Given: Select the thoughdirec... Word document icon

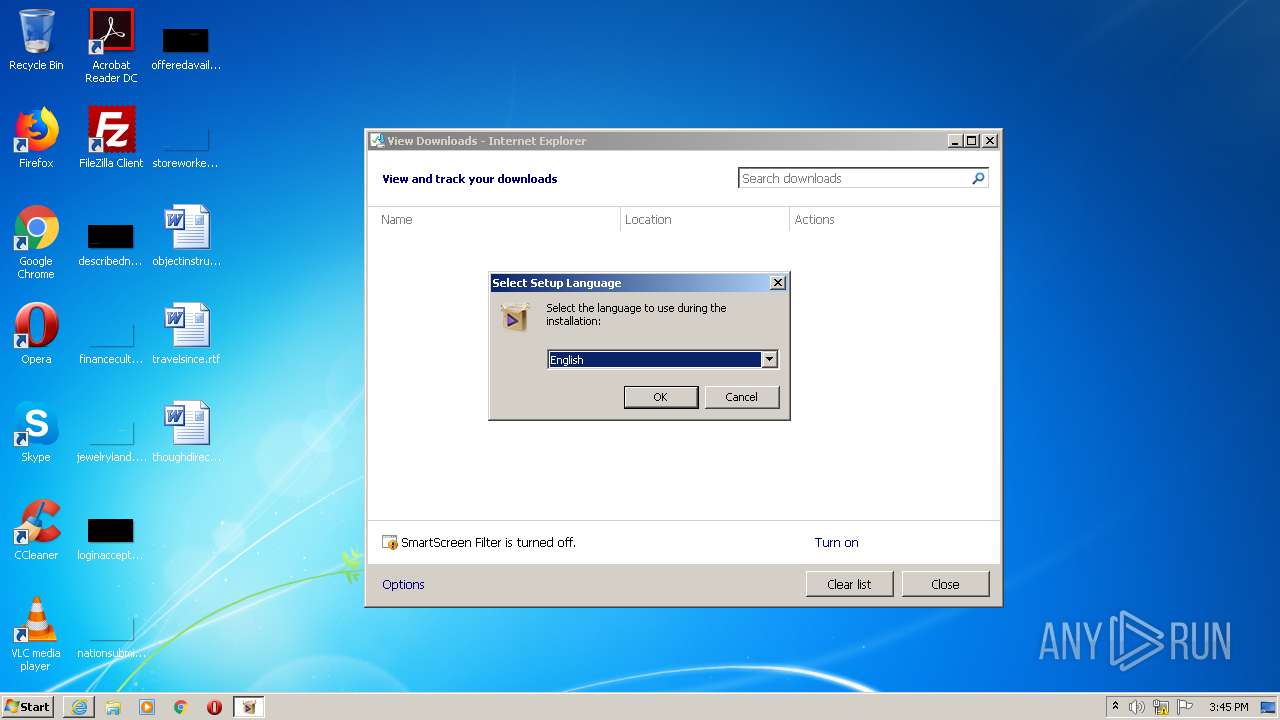Looking at the screenshot, I should click(x=186, y=432).
